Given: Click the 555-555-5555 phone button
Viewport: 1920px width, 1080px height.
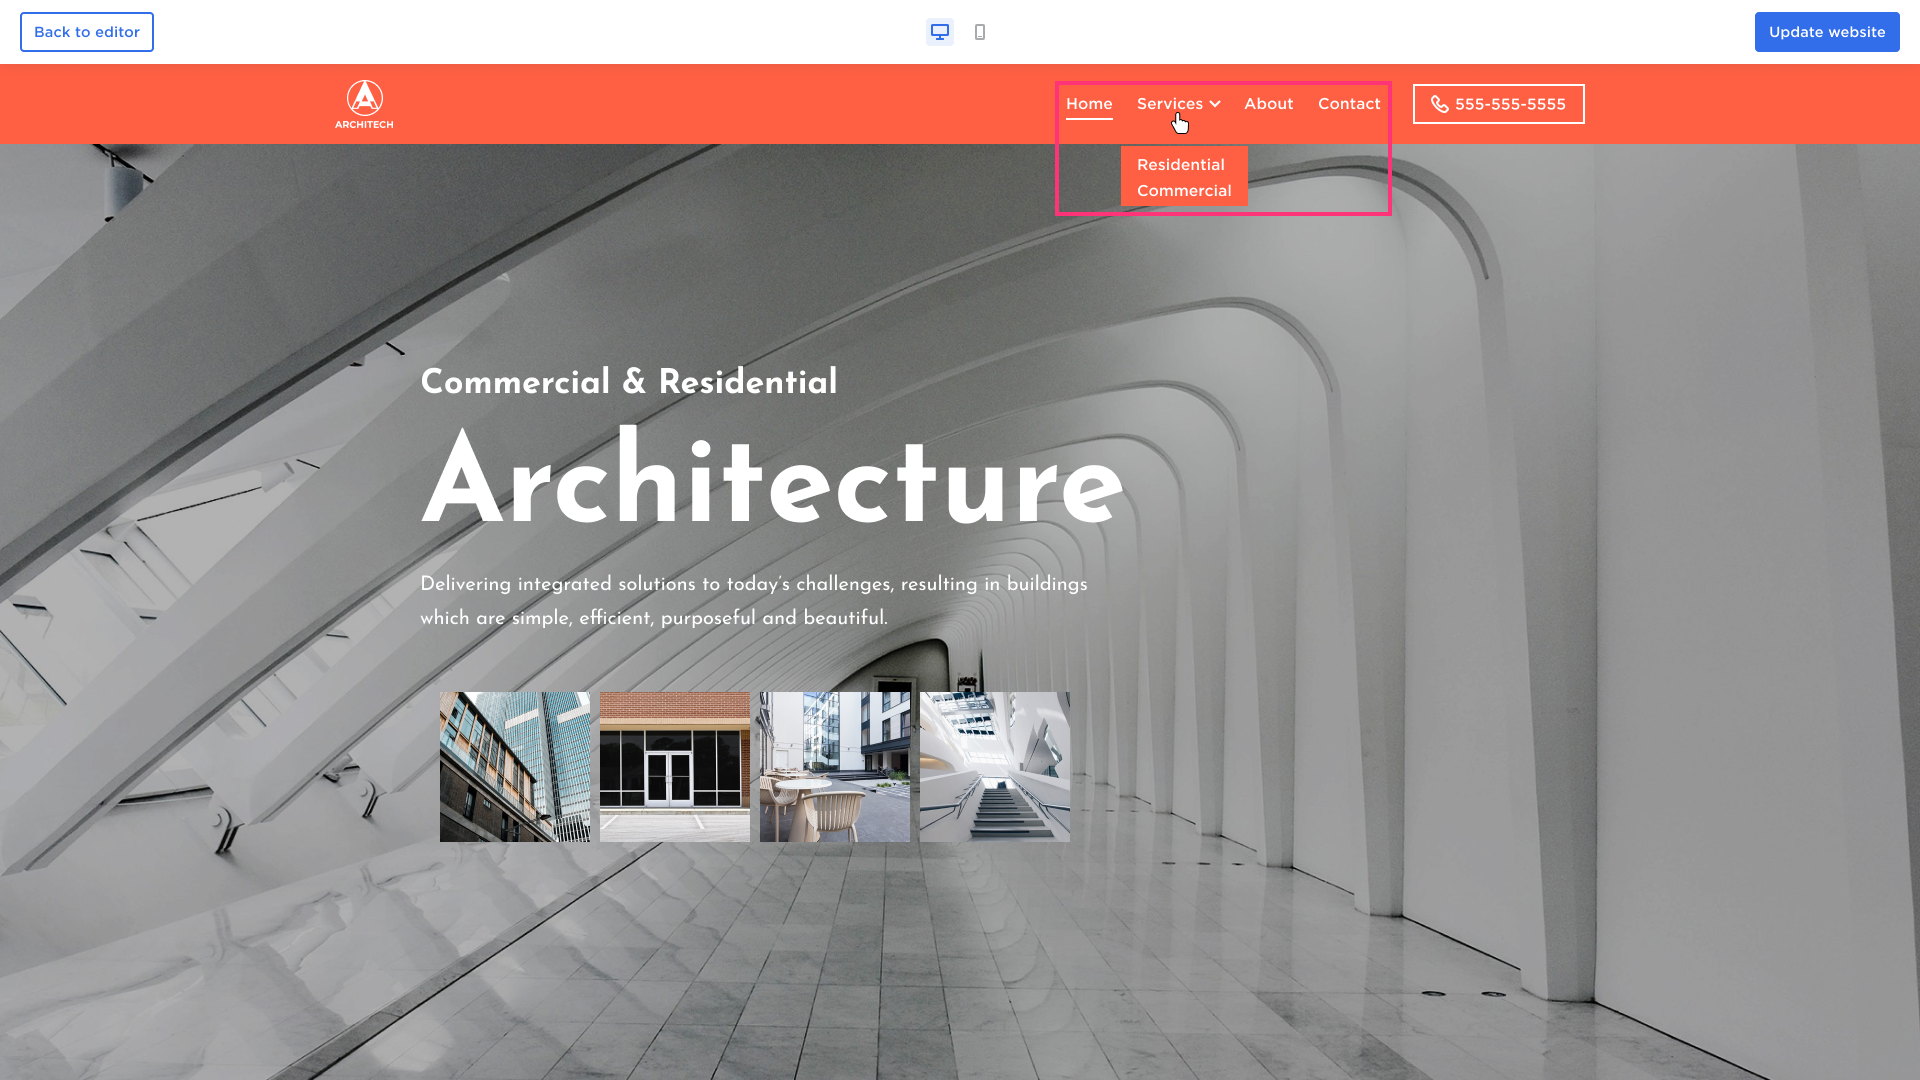Looking at the screenshot, I should click(1510, 104).
